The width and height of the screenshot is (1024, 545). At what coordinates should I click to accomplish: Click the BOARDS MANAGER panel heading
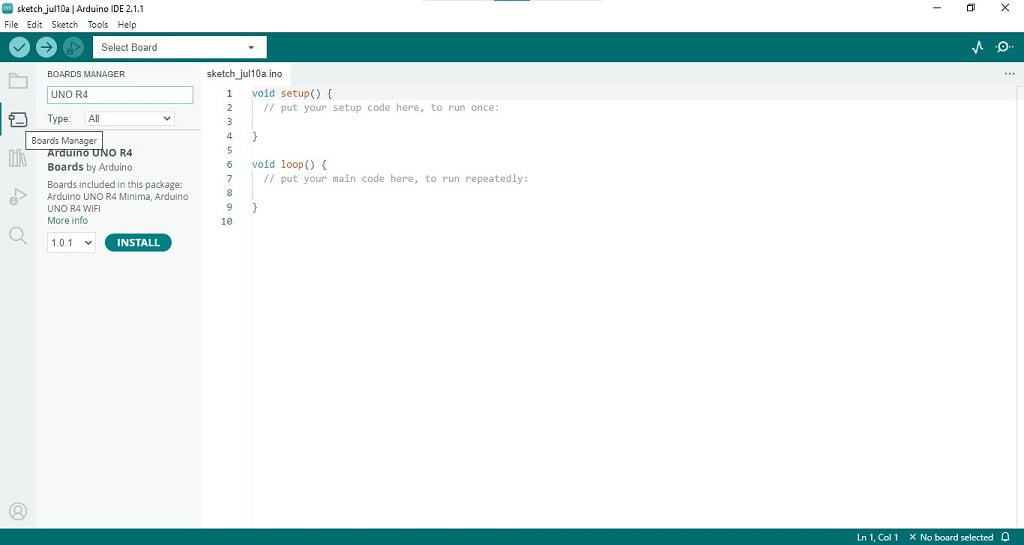pyautogui.click(x=86, y=74)
